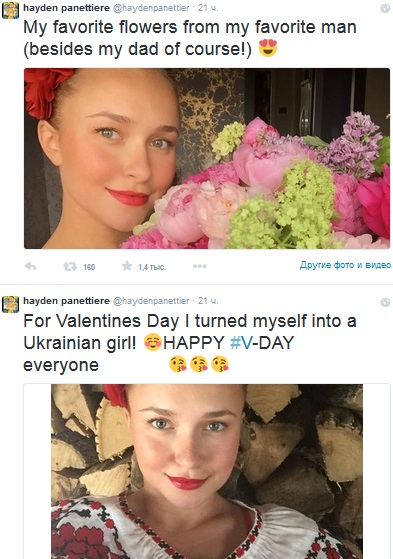This screenshot has height=559, width=393.
Task: Open hayden panettiere name on Valentines tweet
Action: [66, 301]
